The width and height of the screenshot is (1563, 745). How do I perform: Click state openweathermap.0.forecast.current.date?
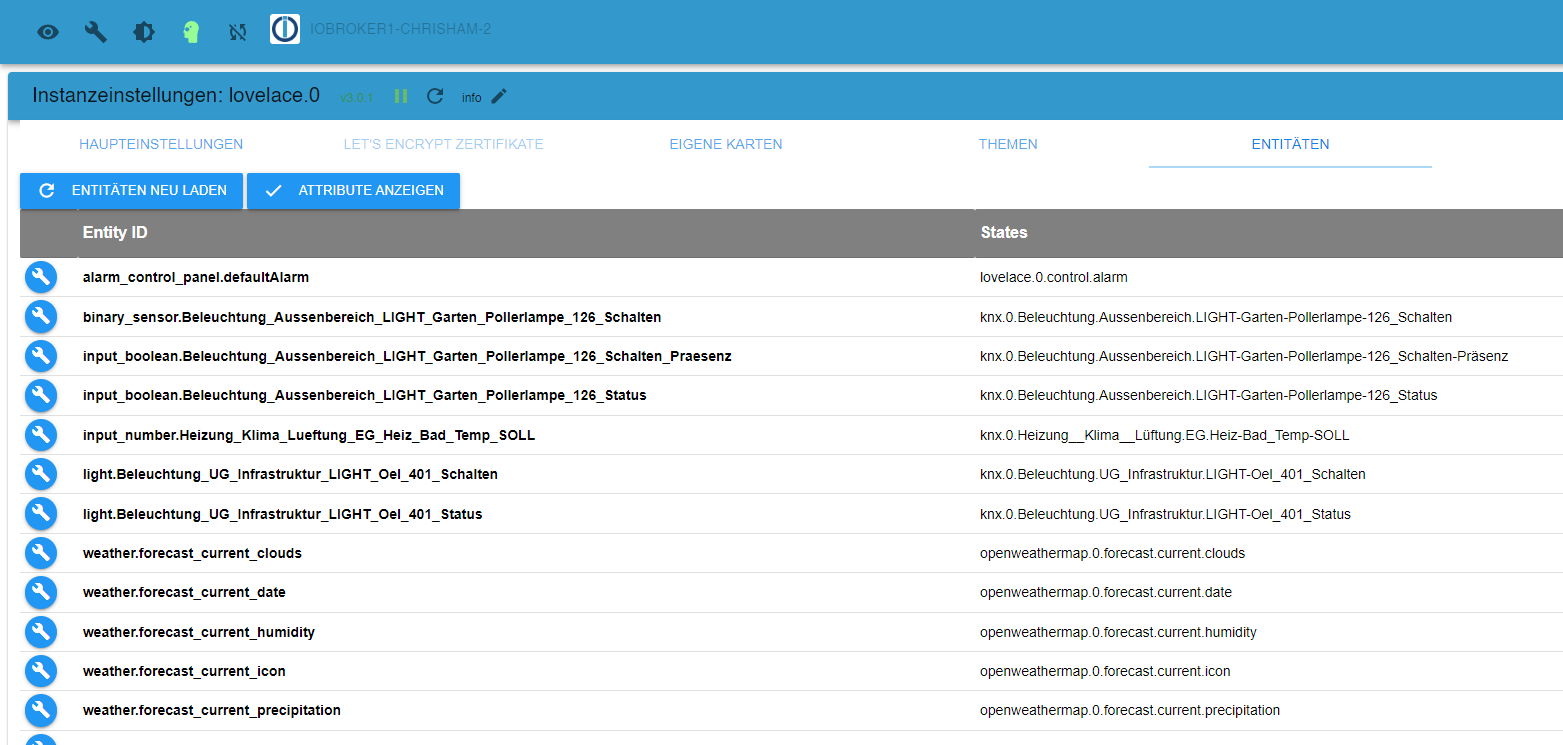pos(1106,592)
